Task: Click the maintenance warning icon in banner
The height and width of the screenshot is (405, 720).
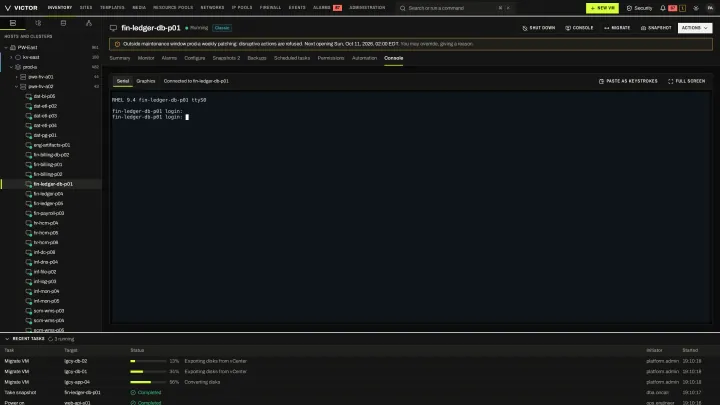Action: 117,44
